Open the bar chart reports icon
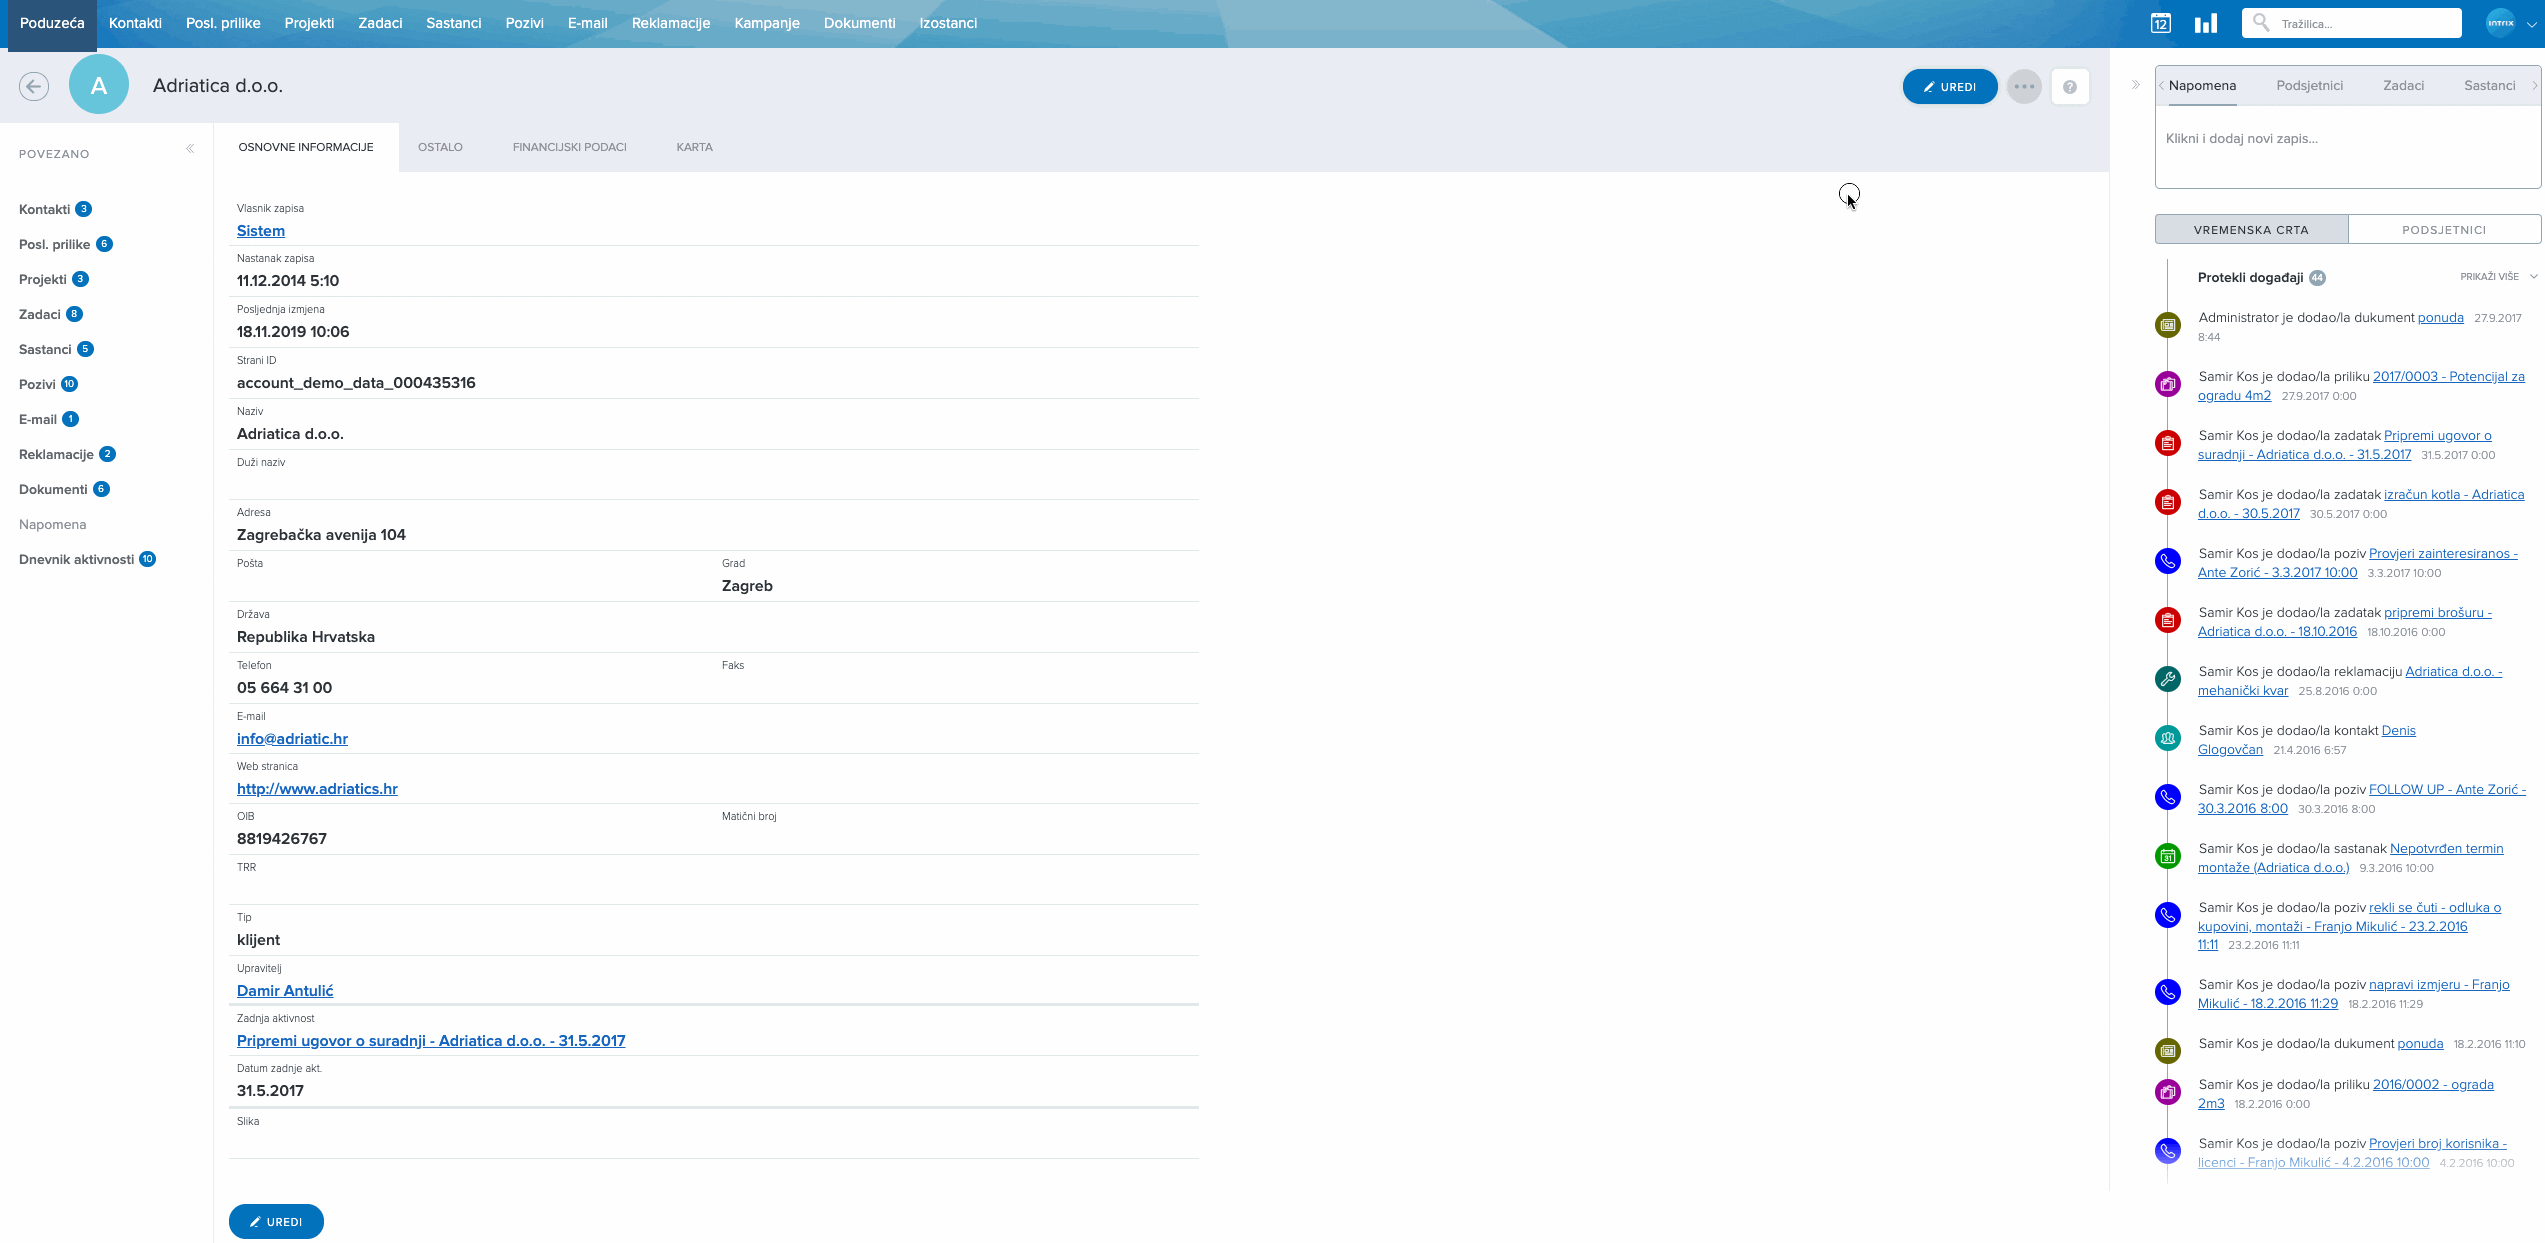The height and width of the screenshot is (1243, 2545). tap(2205, 23)
